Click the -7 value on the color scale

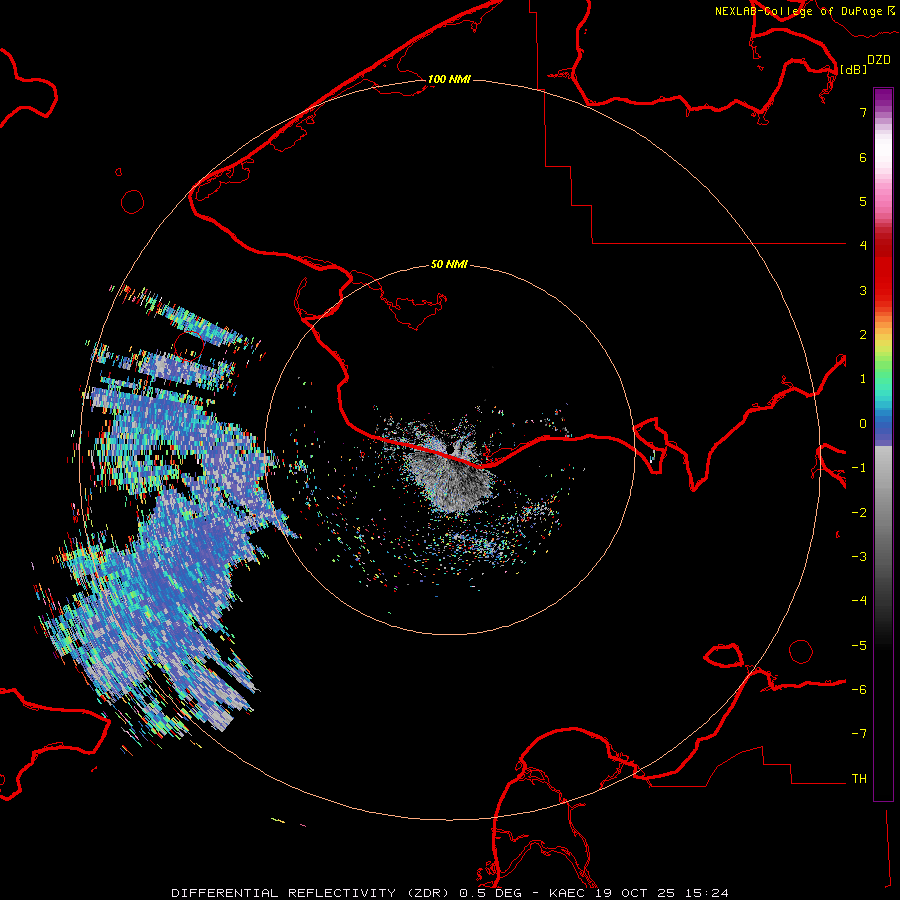(859, 734)
